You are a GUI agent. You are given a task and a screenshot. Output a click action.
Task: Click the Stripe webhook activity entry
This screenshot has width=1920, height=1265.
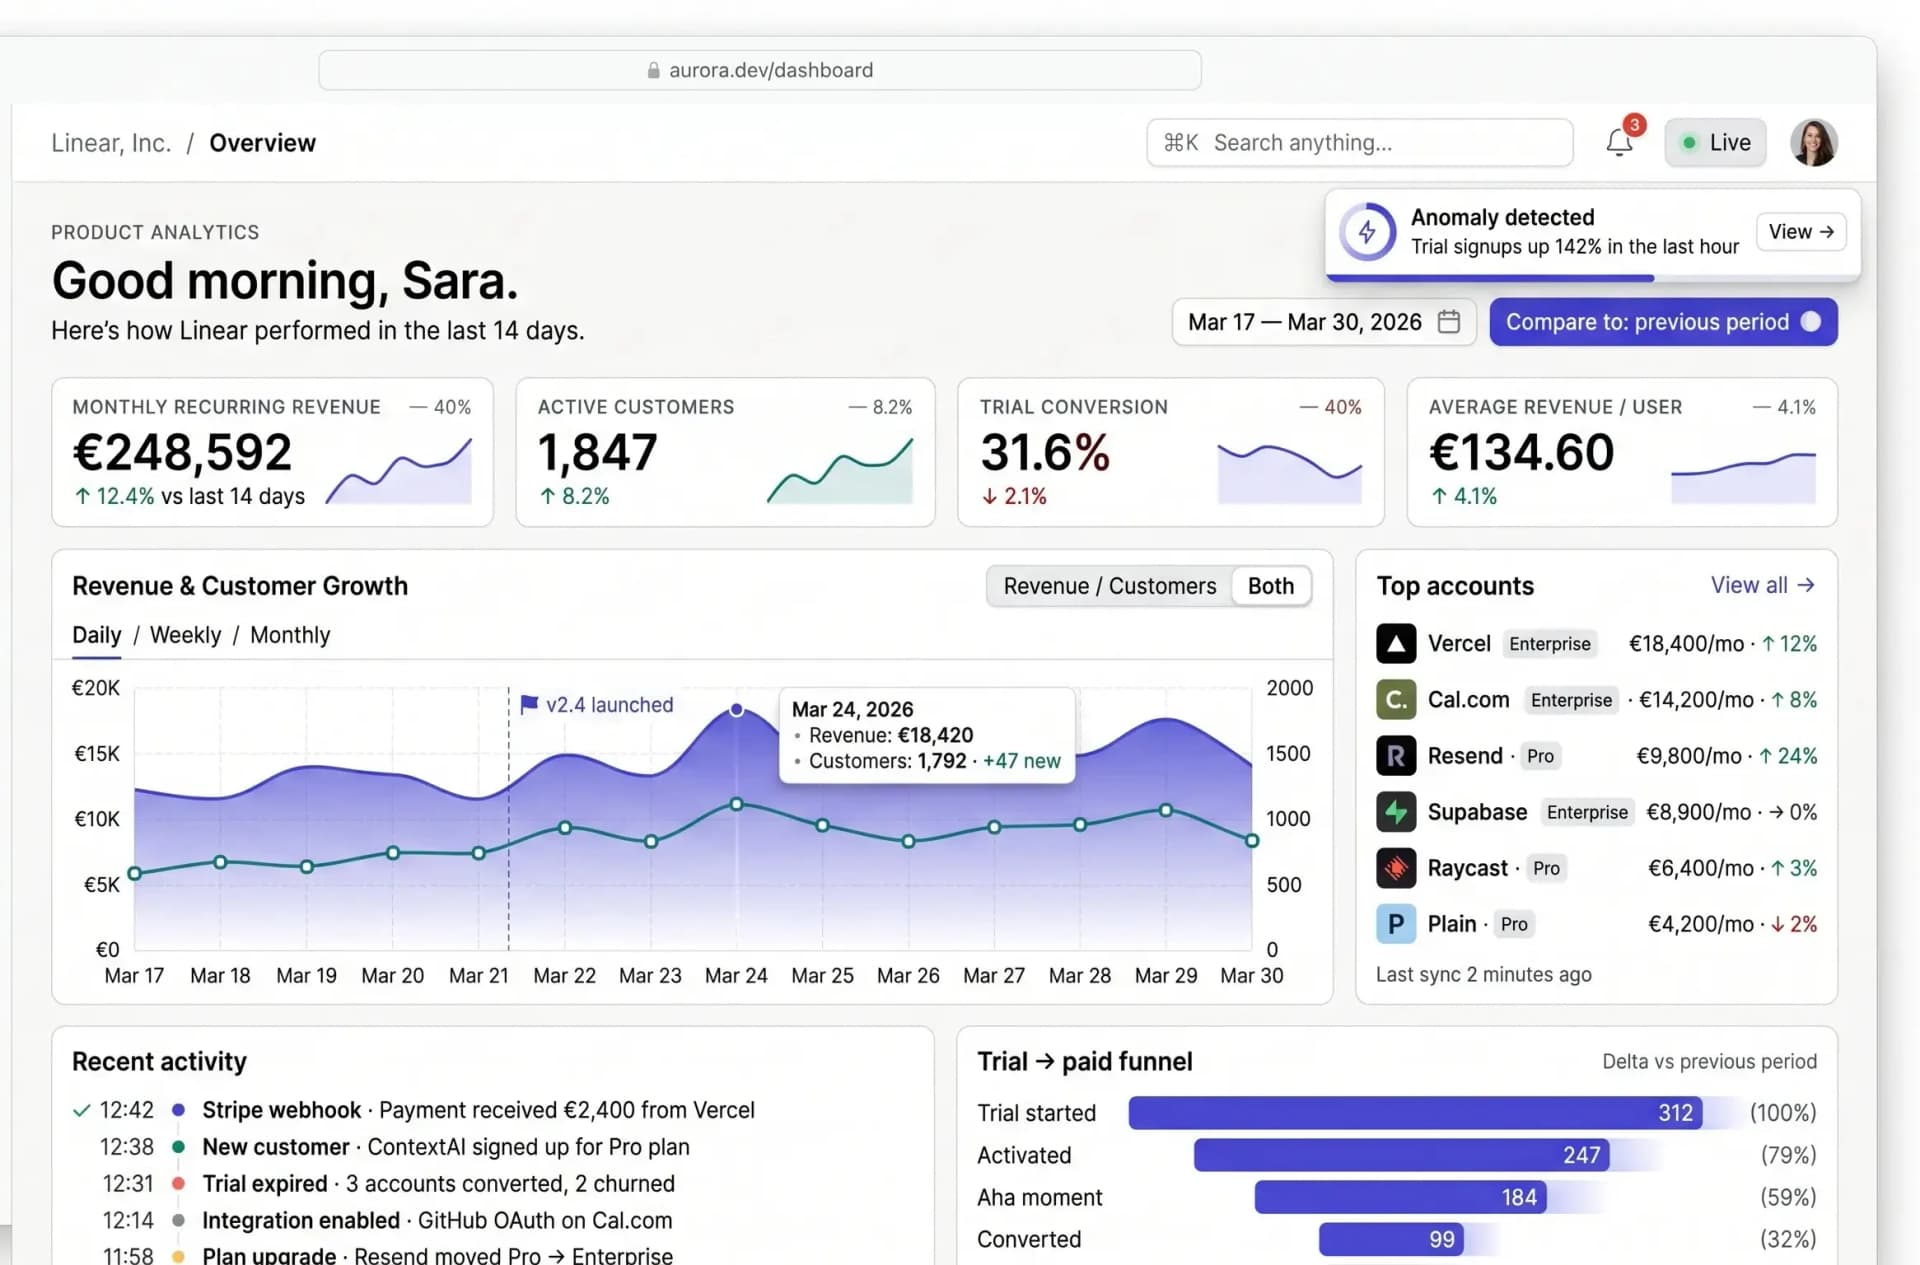click(x=478, y=1110)
